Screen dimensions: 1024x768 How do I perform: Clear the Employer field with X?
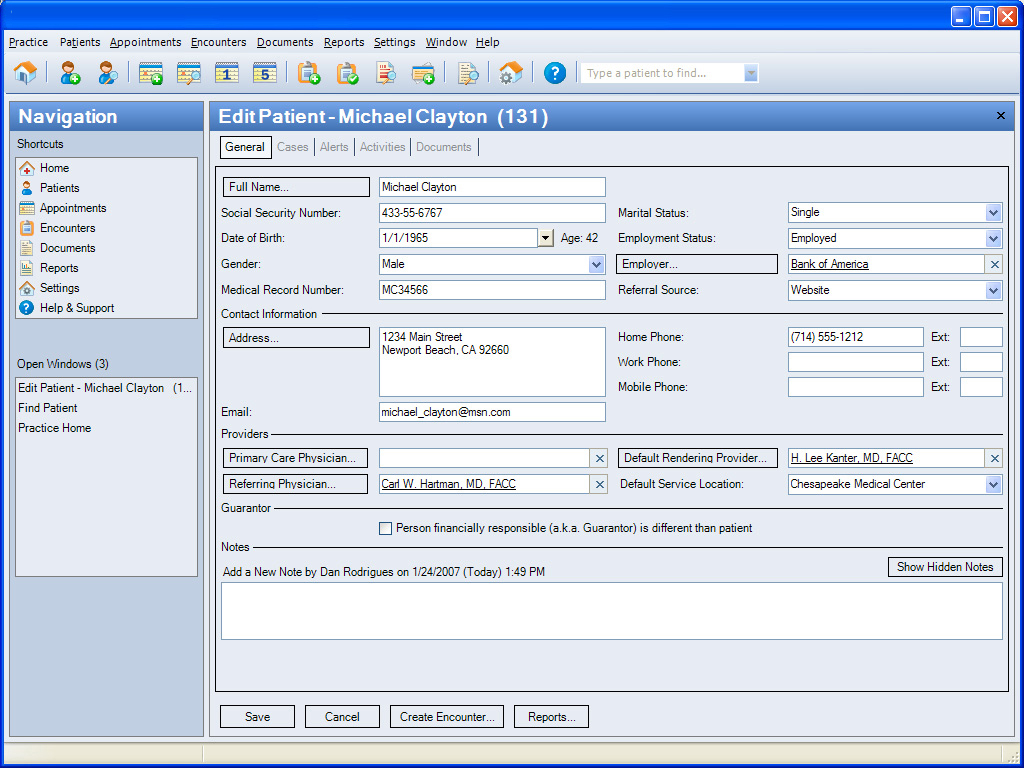(994, 264)
